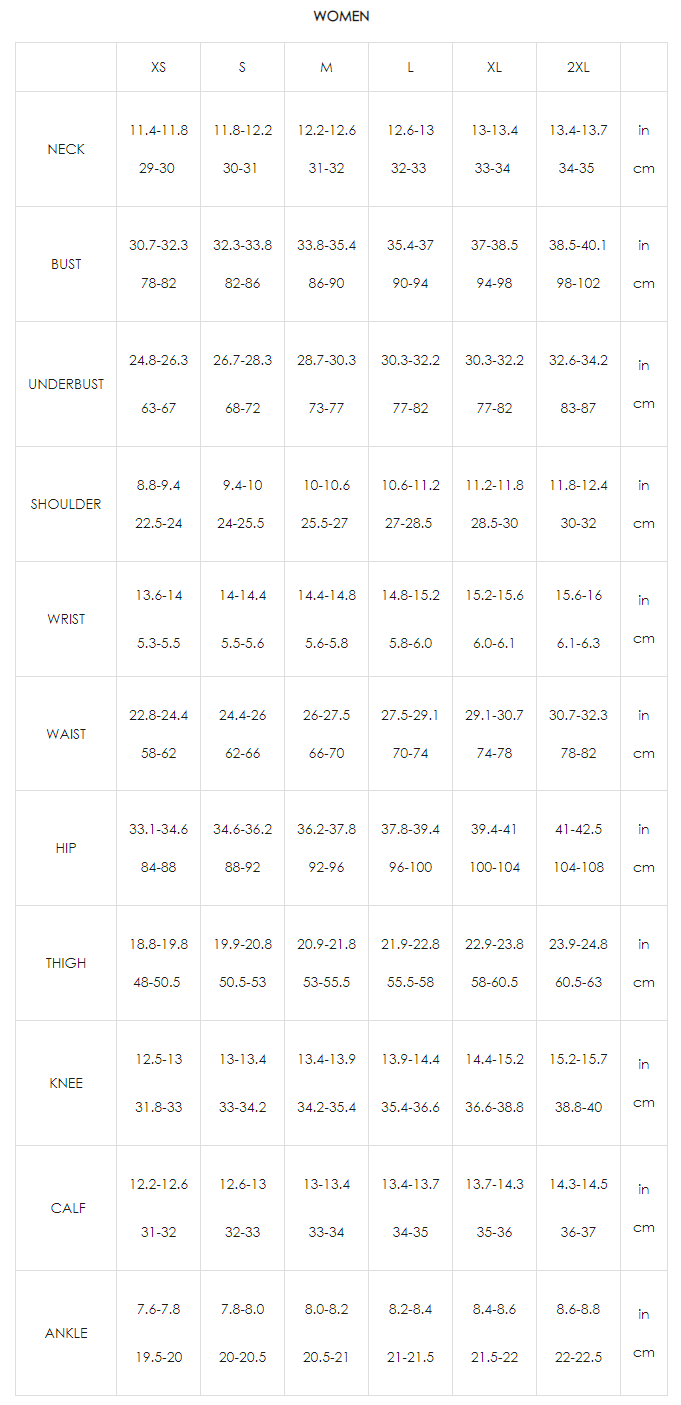
Task: Select the 2XL size column header
Action: tap(578, 67)
